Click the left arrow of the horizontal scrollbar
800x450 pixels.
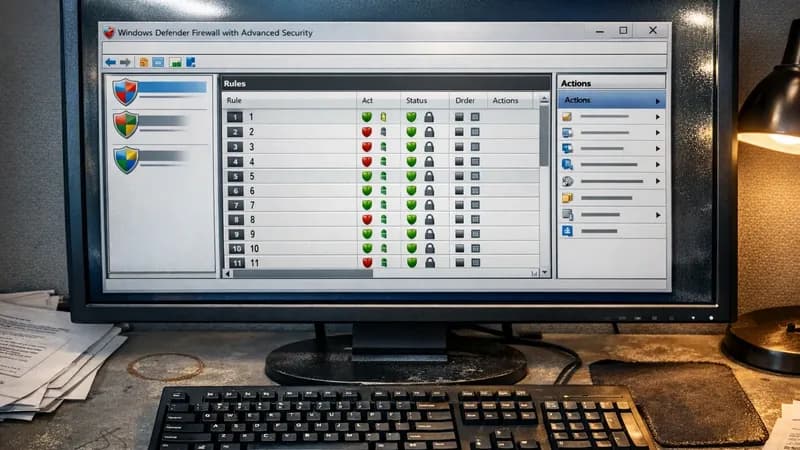(228, 274)
